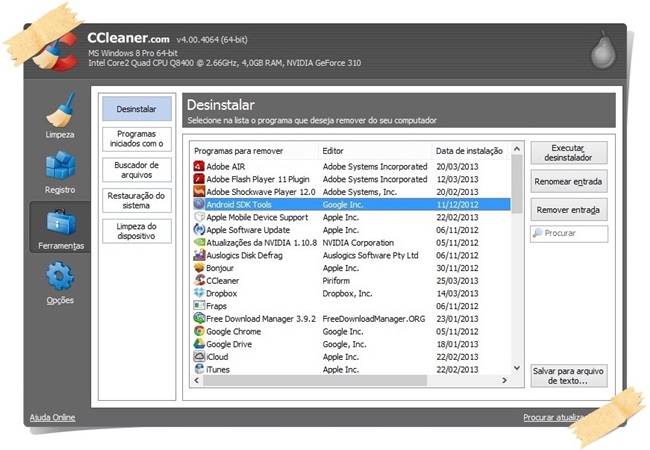Click the Dropbox icon
The width and height of the screenshot is (650, 450).
(199, 293)
